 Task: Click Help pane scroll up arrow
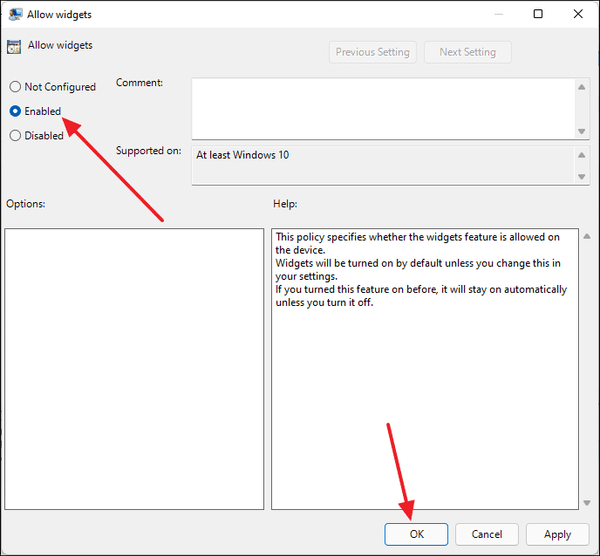pos(587,236)
